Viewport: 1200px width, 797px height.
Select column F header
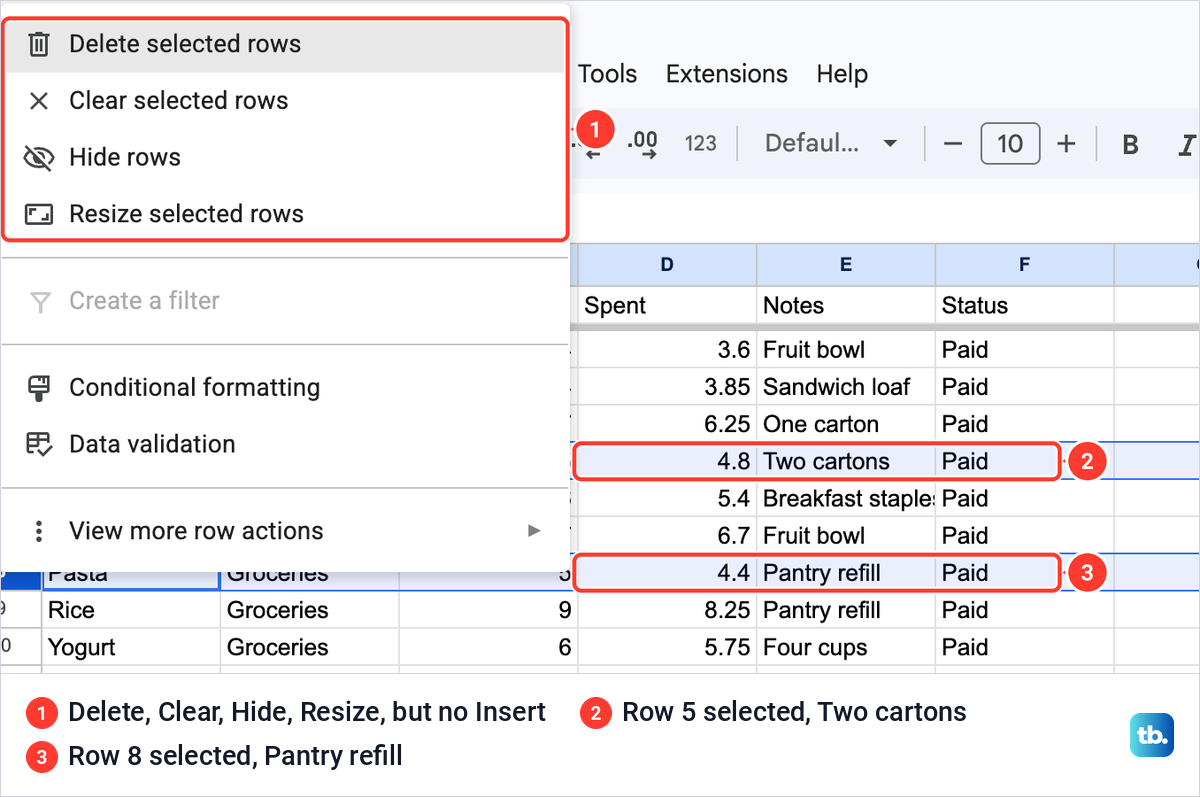(1025, 265)
